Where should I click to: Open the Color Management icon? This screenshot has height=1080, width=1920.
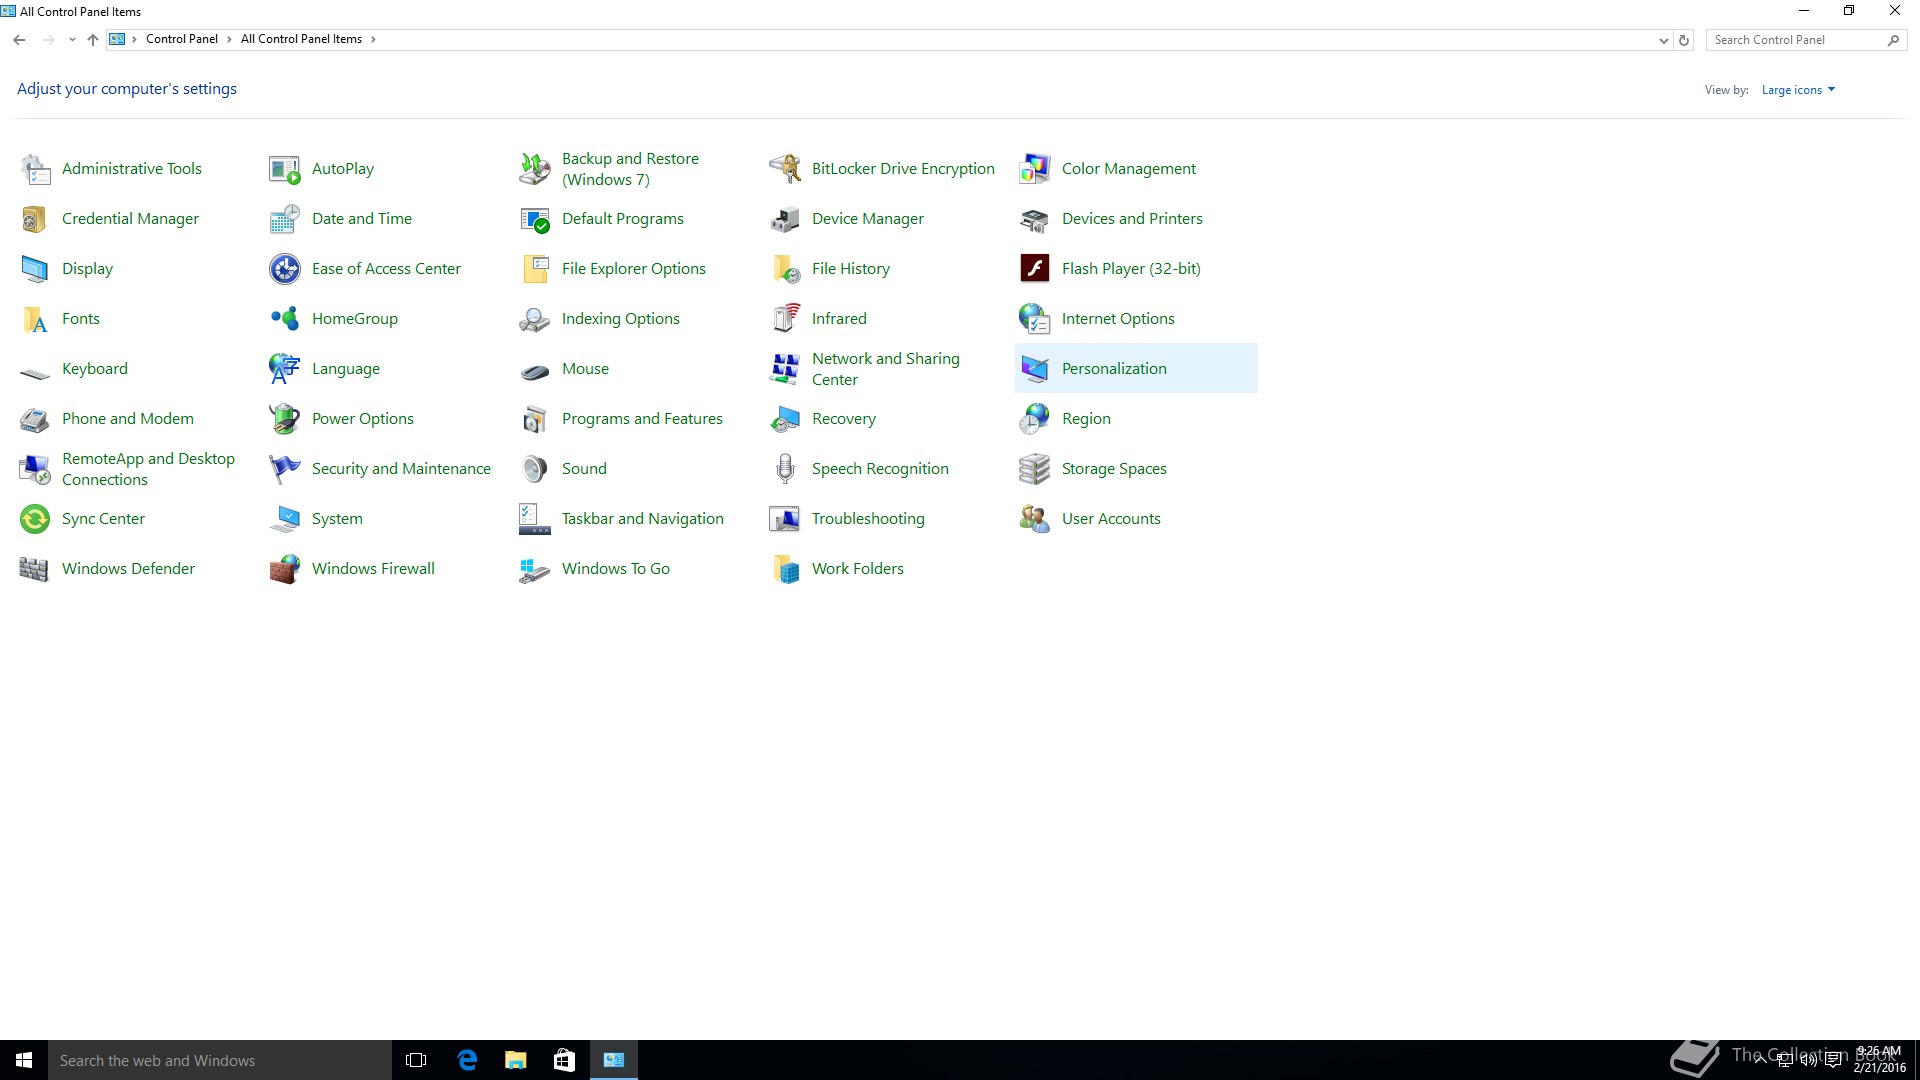(1035, 169)
